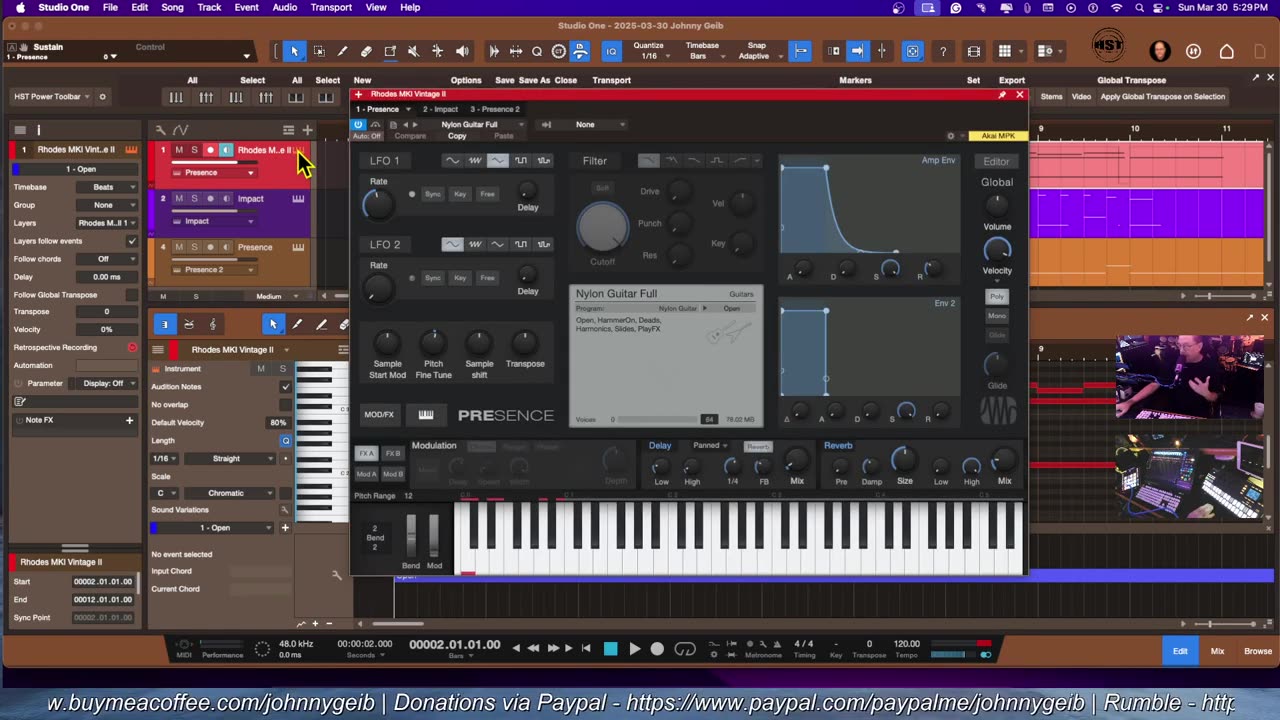Switch voice mode to Mono
Viewport: 1280px width, 720px height.
point(997,316)
